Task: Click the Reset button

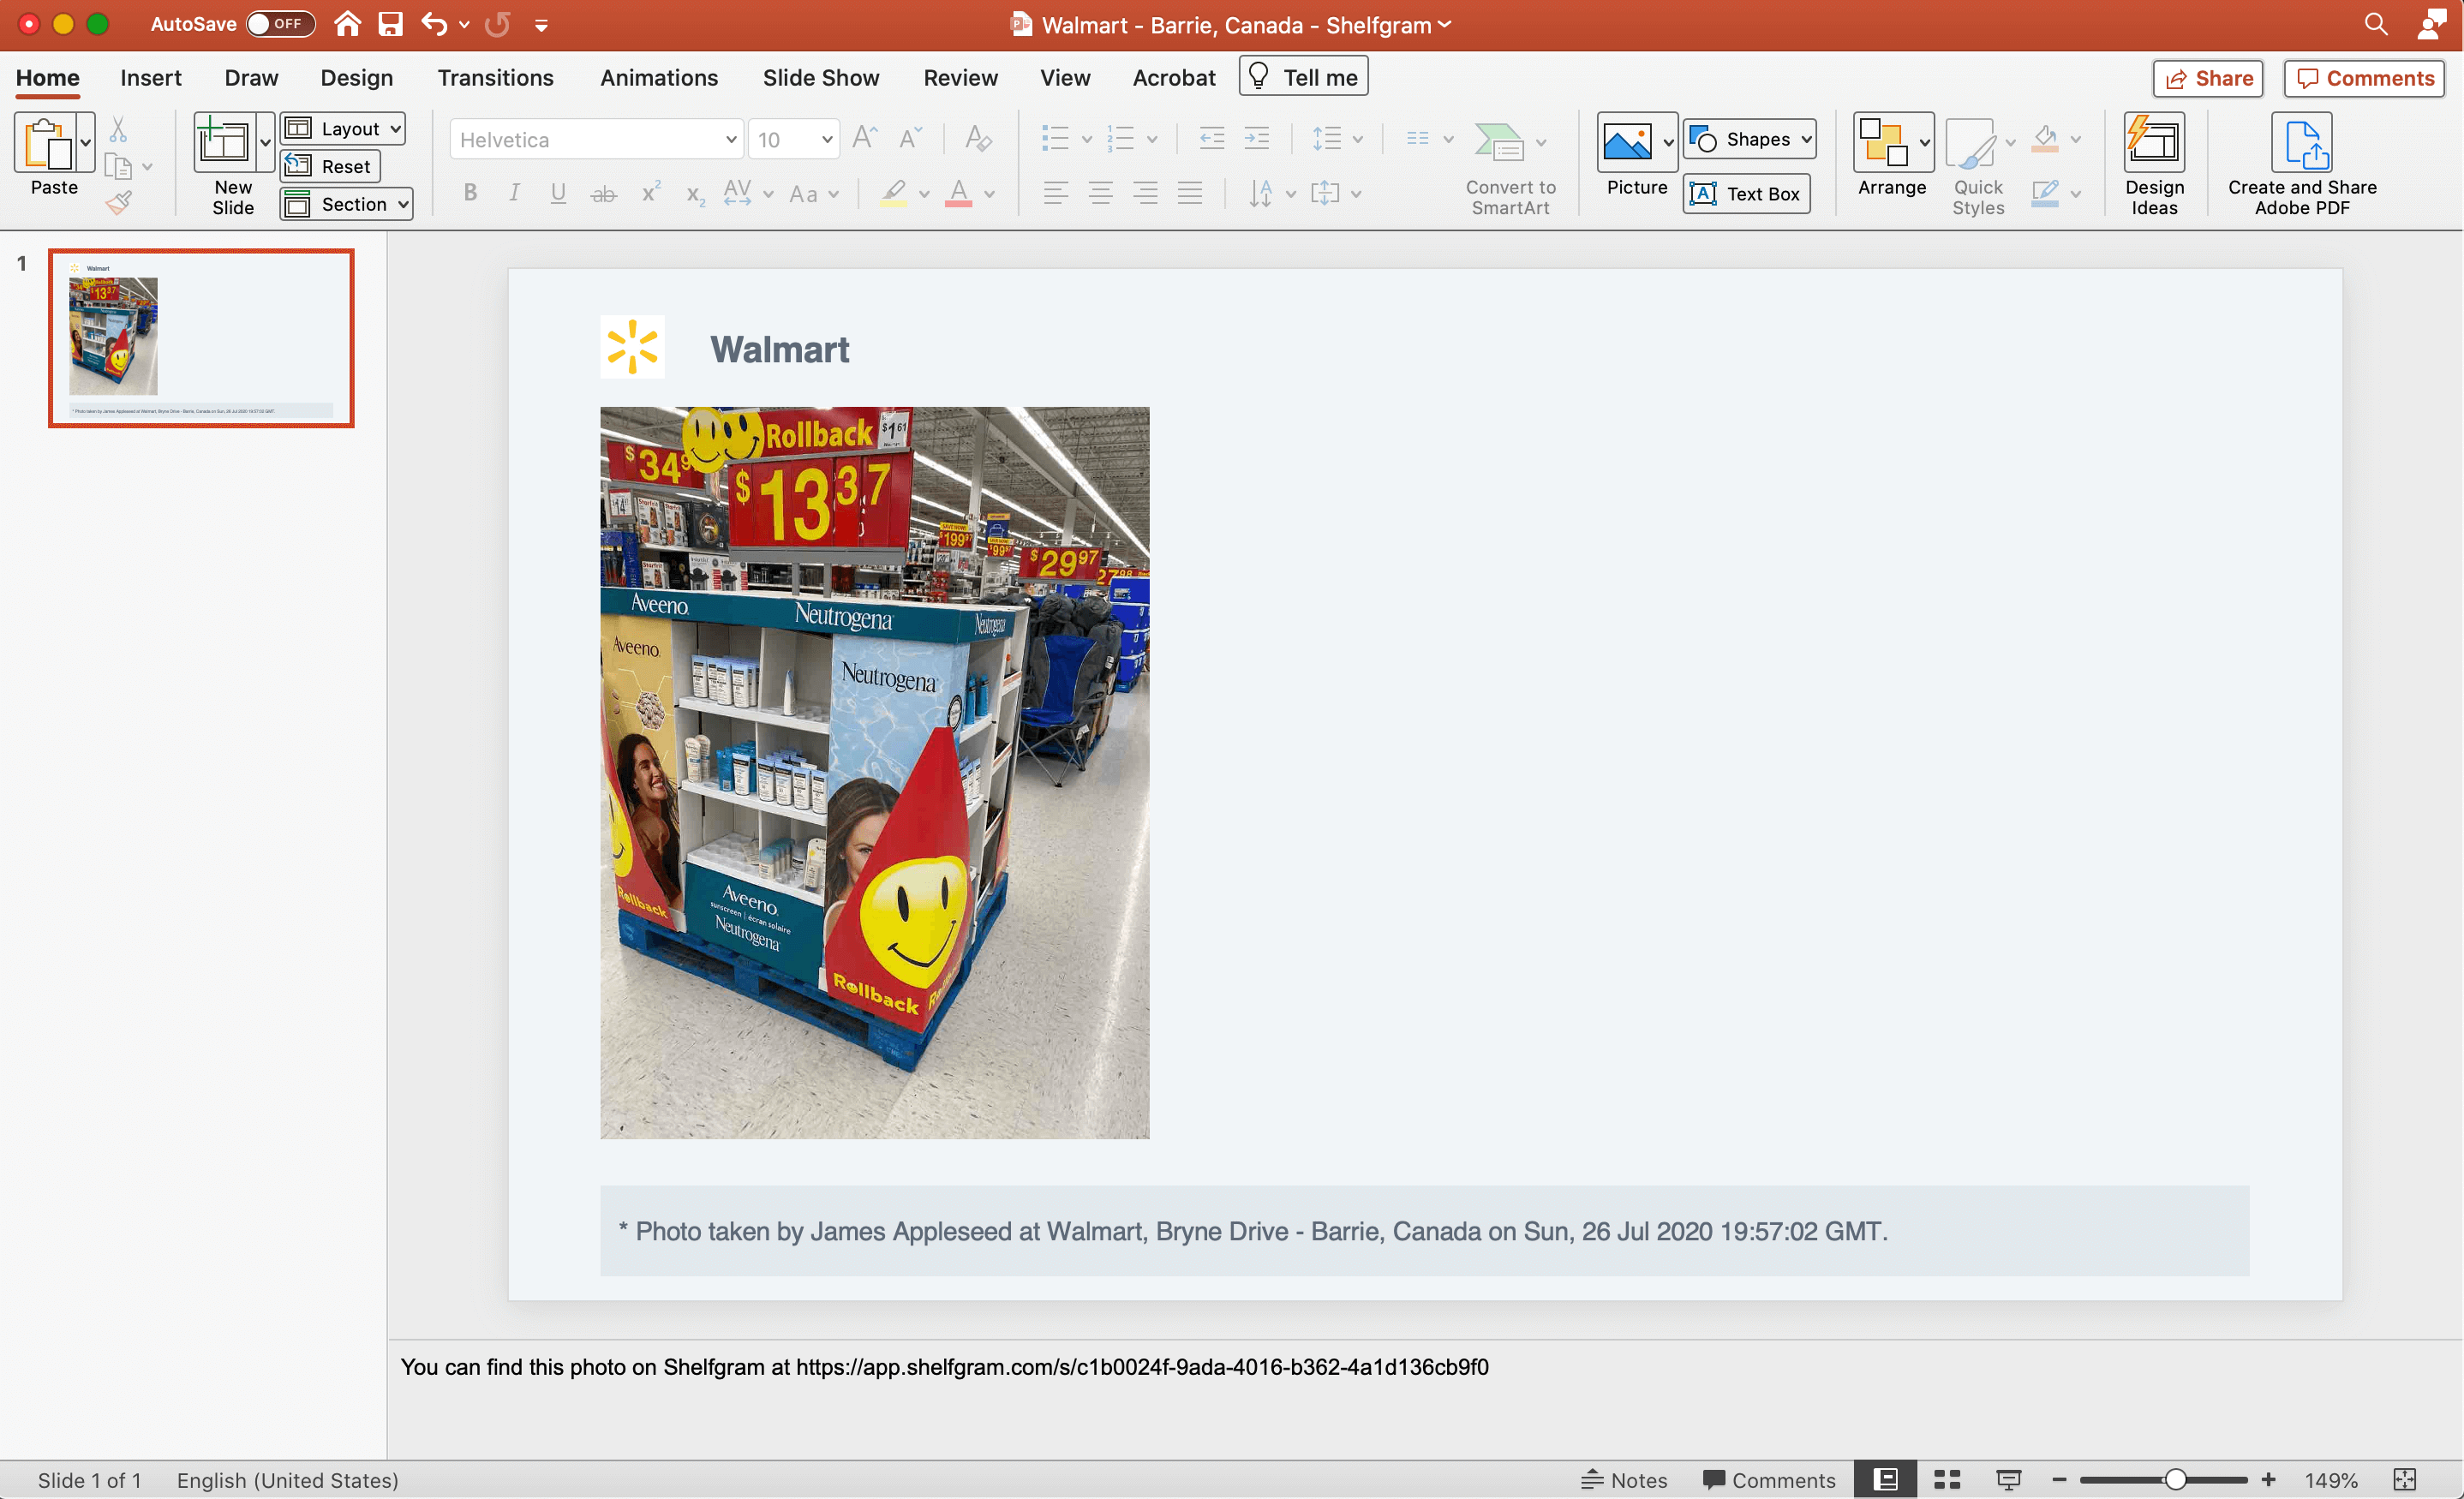Action: click(330, 166)
